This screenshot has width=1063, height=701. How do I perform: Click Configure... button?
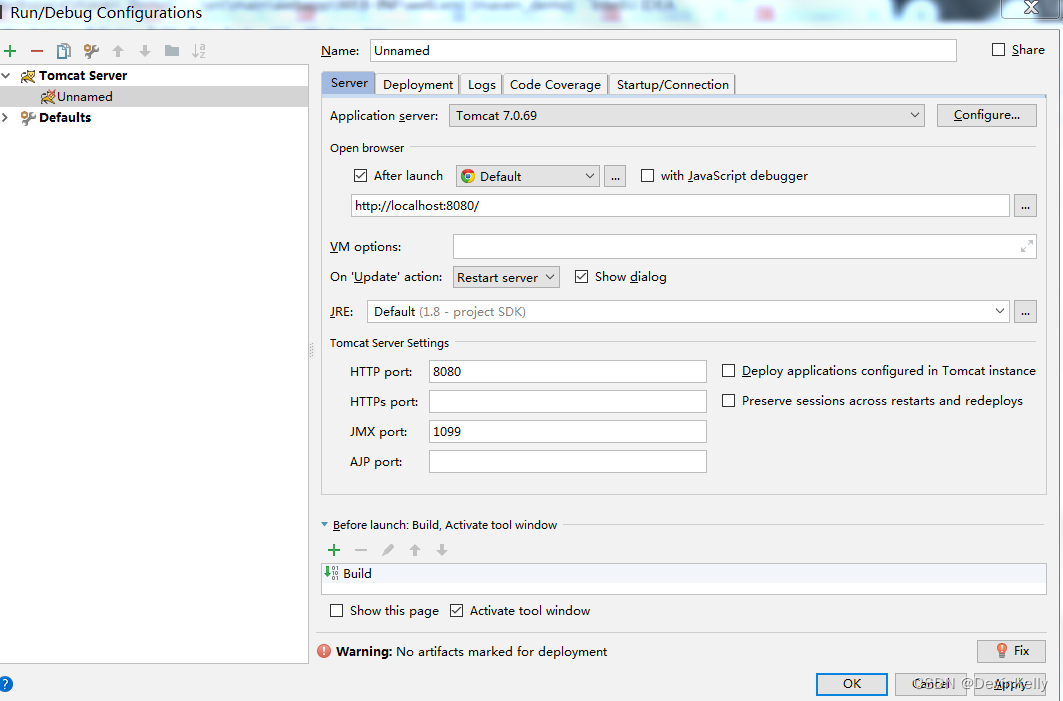986,115
